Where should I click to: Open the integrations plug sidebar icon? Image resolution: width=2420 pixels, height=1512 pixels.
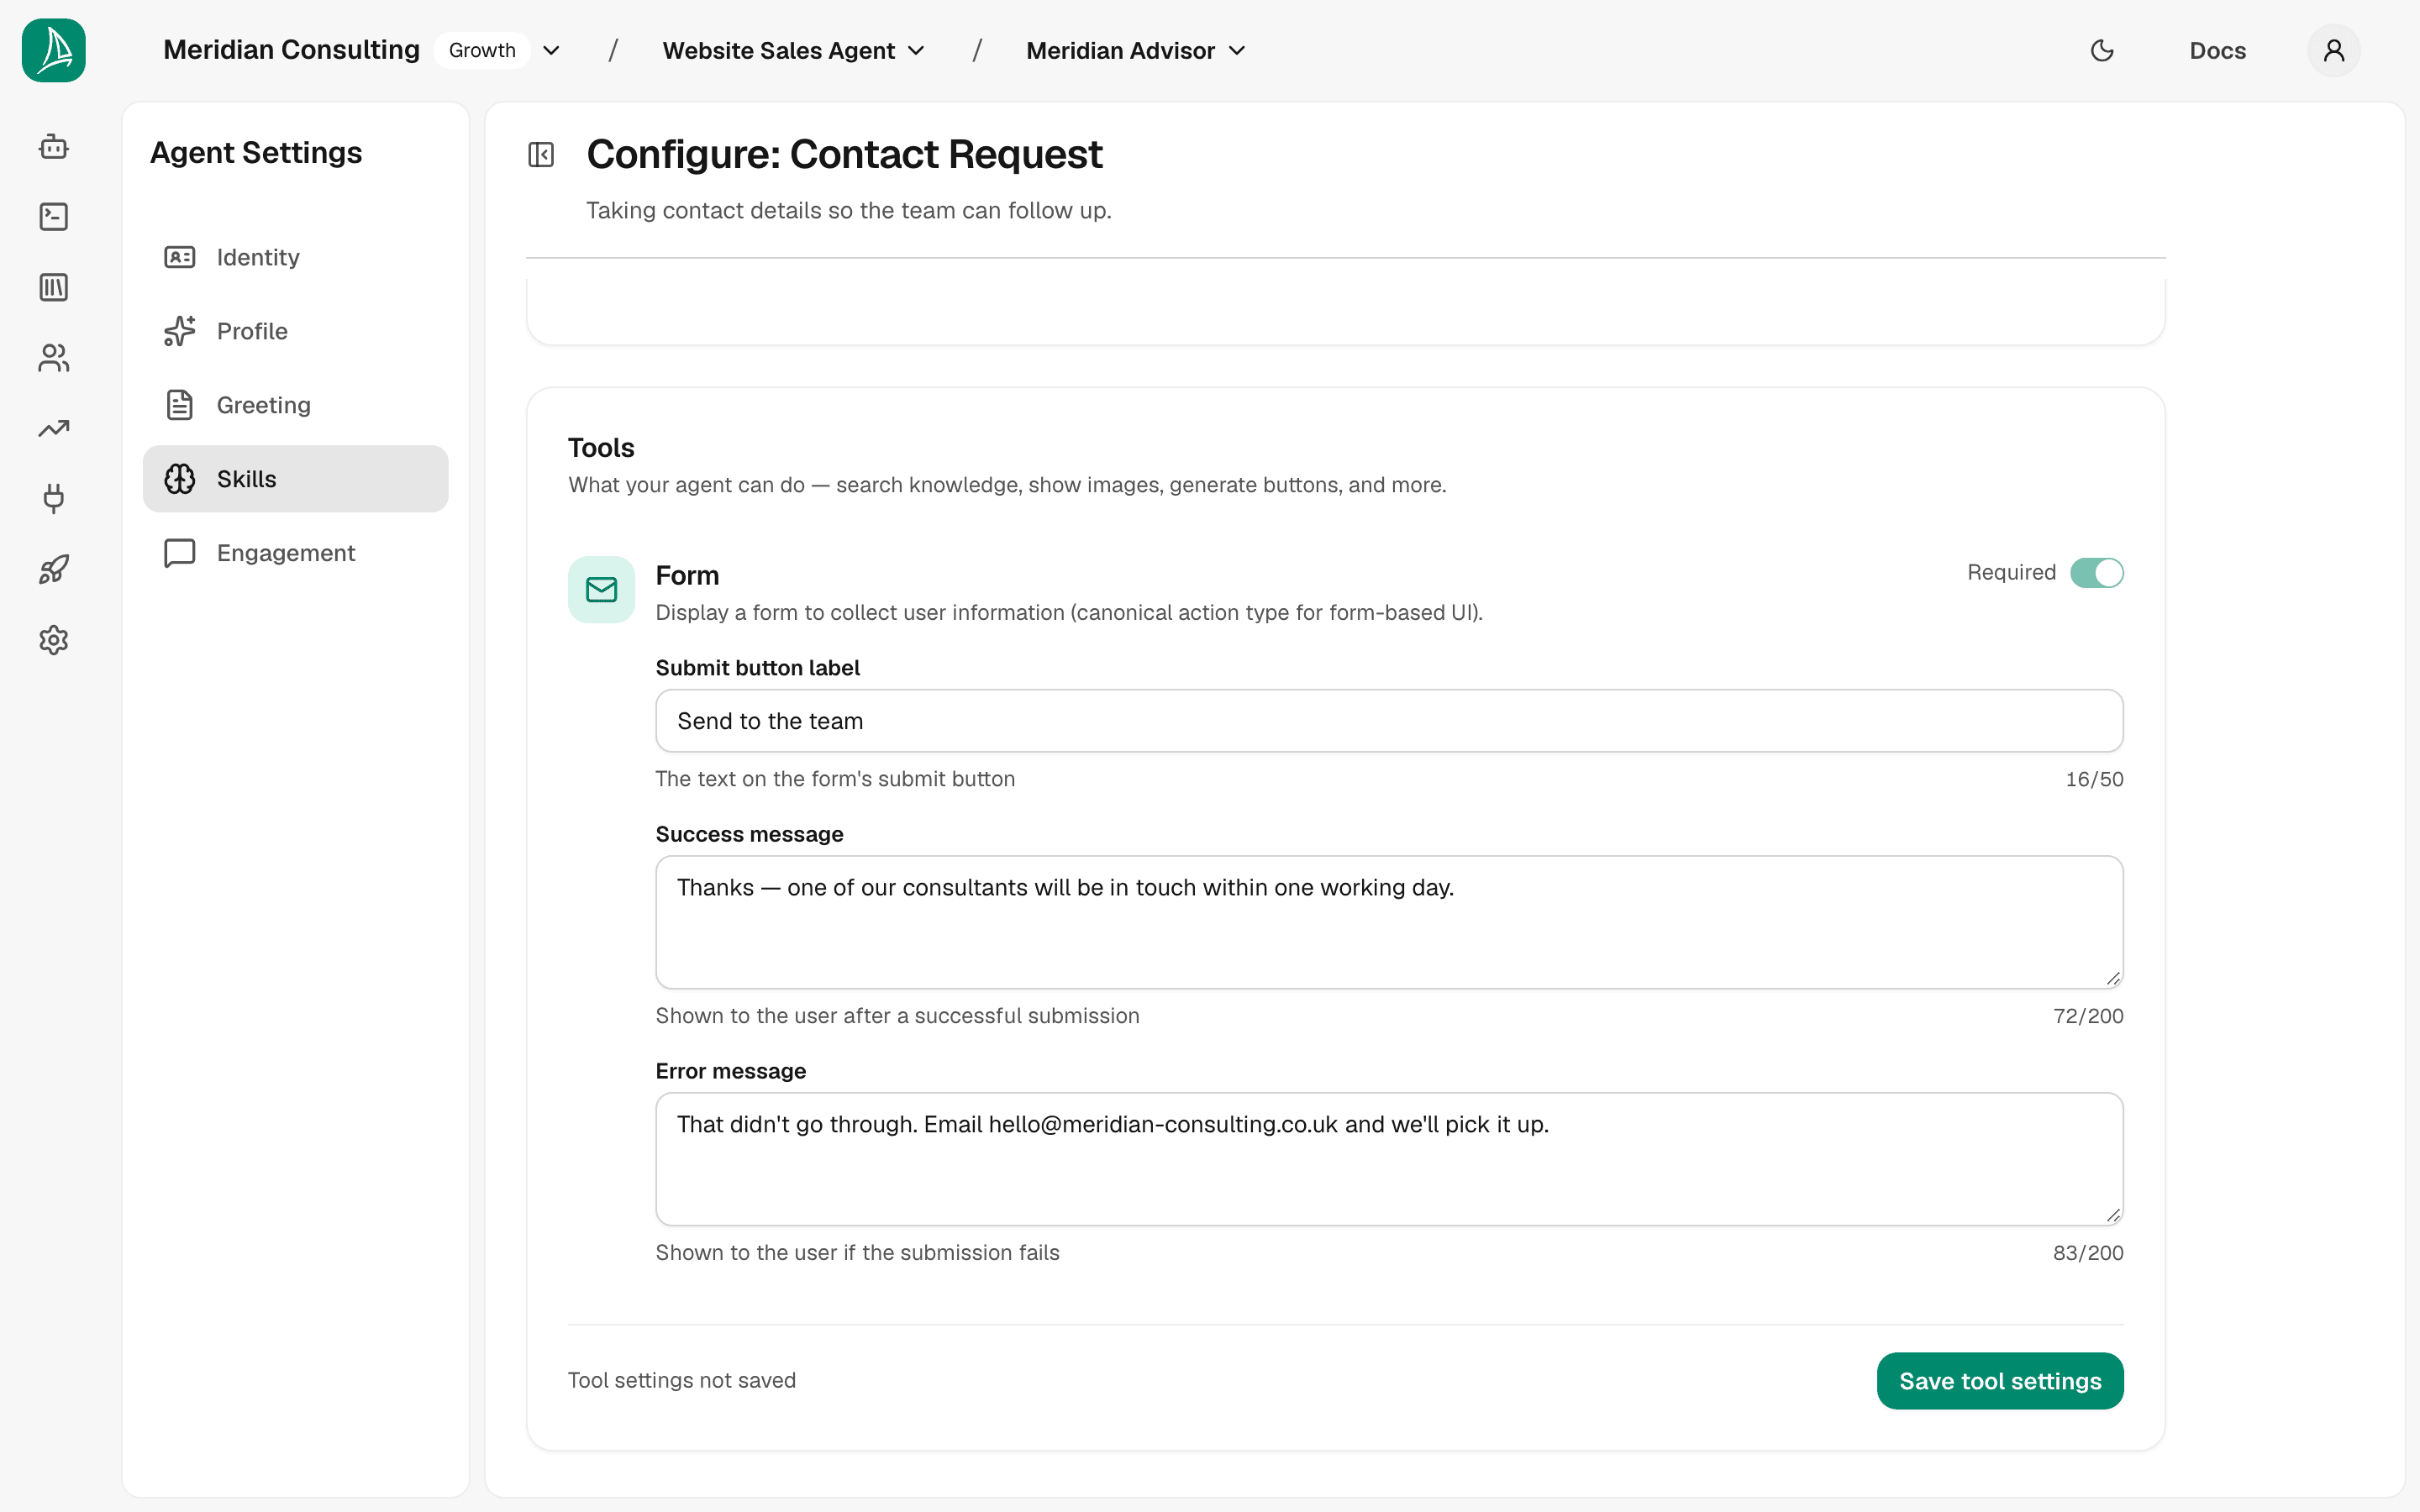coord(54,499)
